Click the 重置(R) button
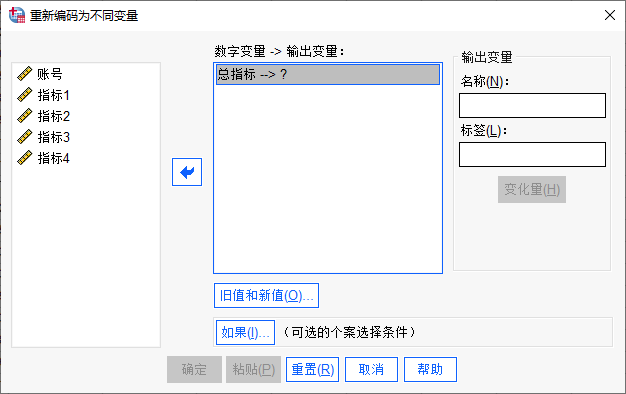This screenshot has width=626, height=394. pos(313,369)
